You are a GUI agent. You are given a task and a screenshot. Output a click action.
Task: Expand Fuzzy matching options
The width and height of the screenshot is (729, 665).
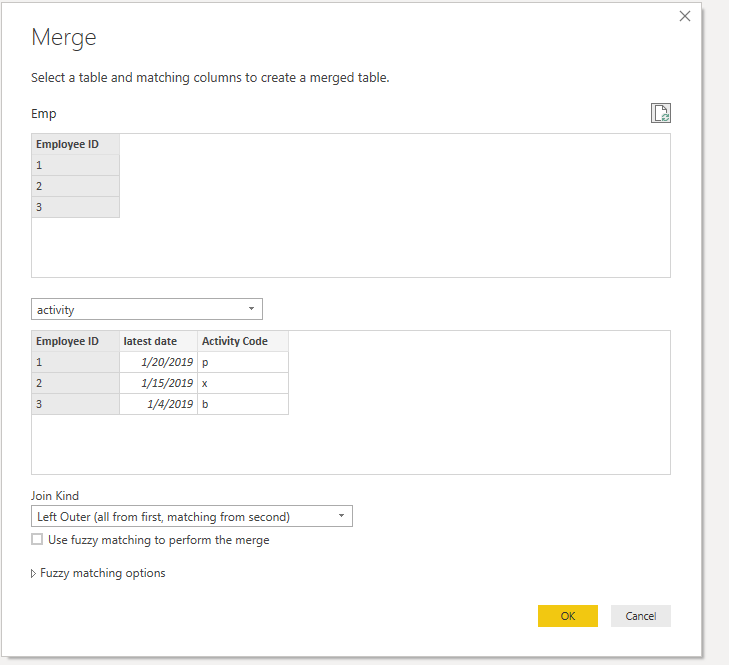98,573
